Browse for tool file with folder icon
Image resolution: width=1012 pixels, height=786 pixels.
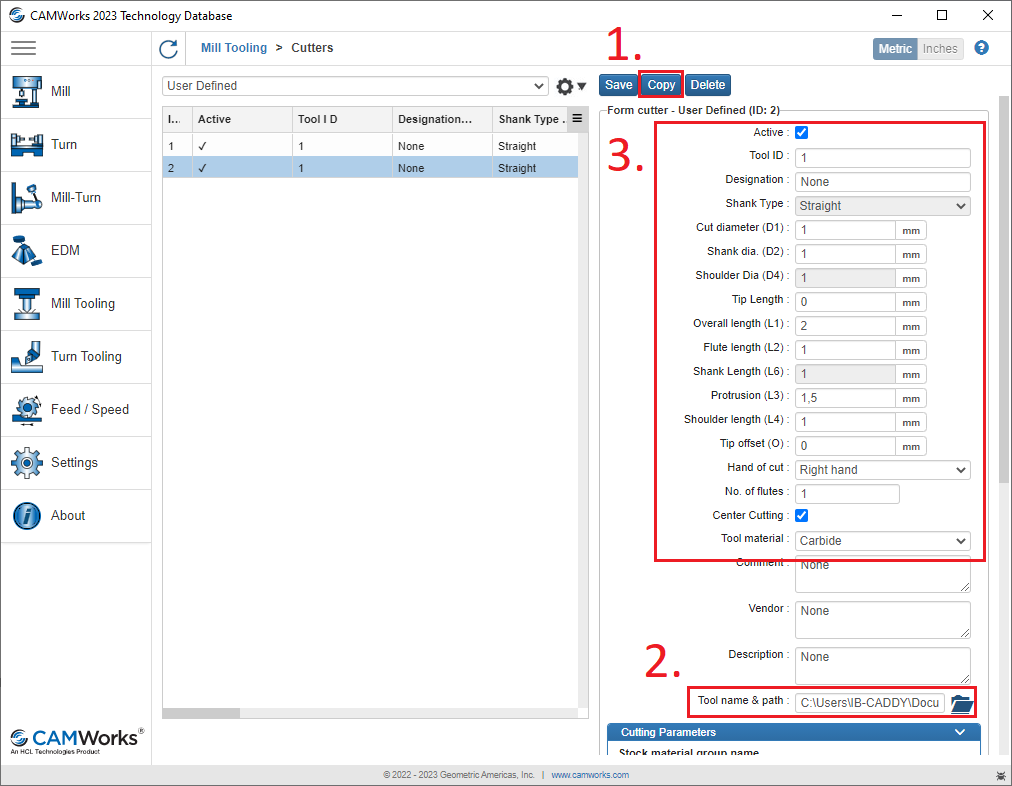pyautogui.click(x=961, y=703)
